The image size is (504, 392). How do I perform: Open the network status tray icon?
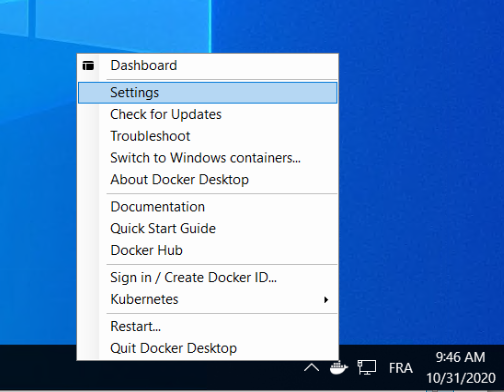[366, 368]
